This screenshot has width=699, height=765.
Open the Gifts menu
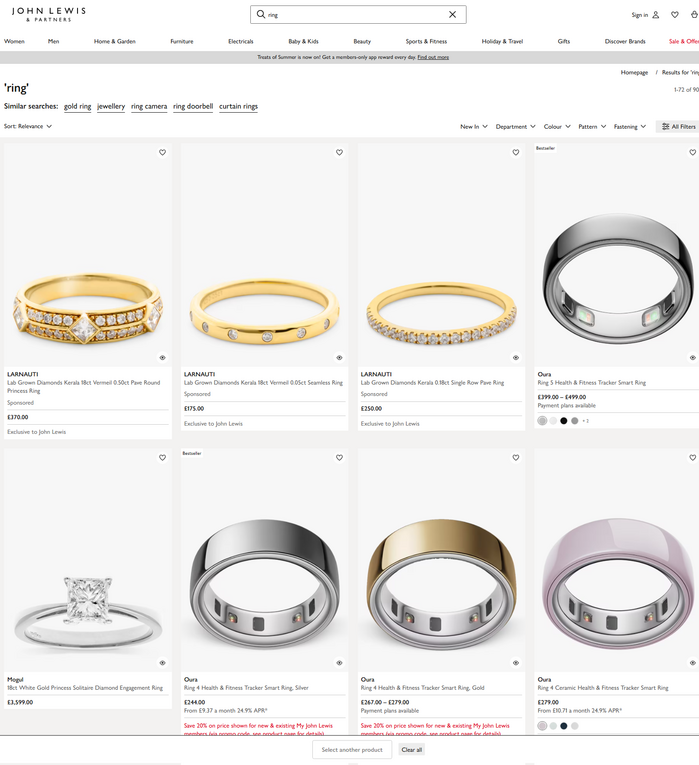(564, 41)
